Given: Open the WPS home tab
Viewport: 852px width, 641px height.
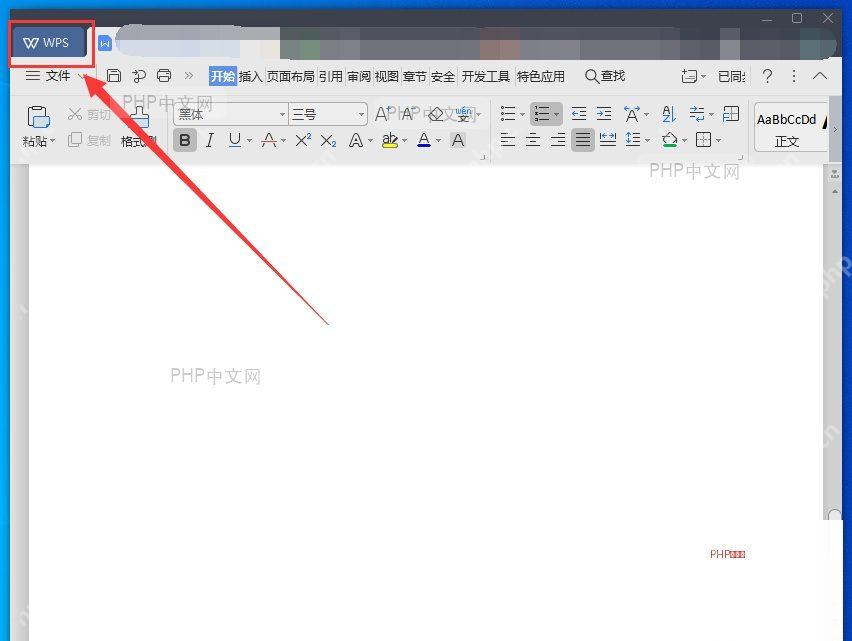Looking at the screenshot, I should coord(49,42).
